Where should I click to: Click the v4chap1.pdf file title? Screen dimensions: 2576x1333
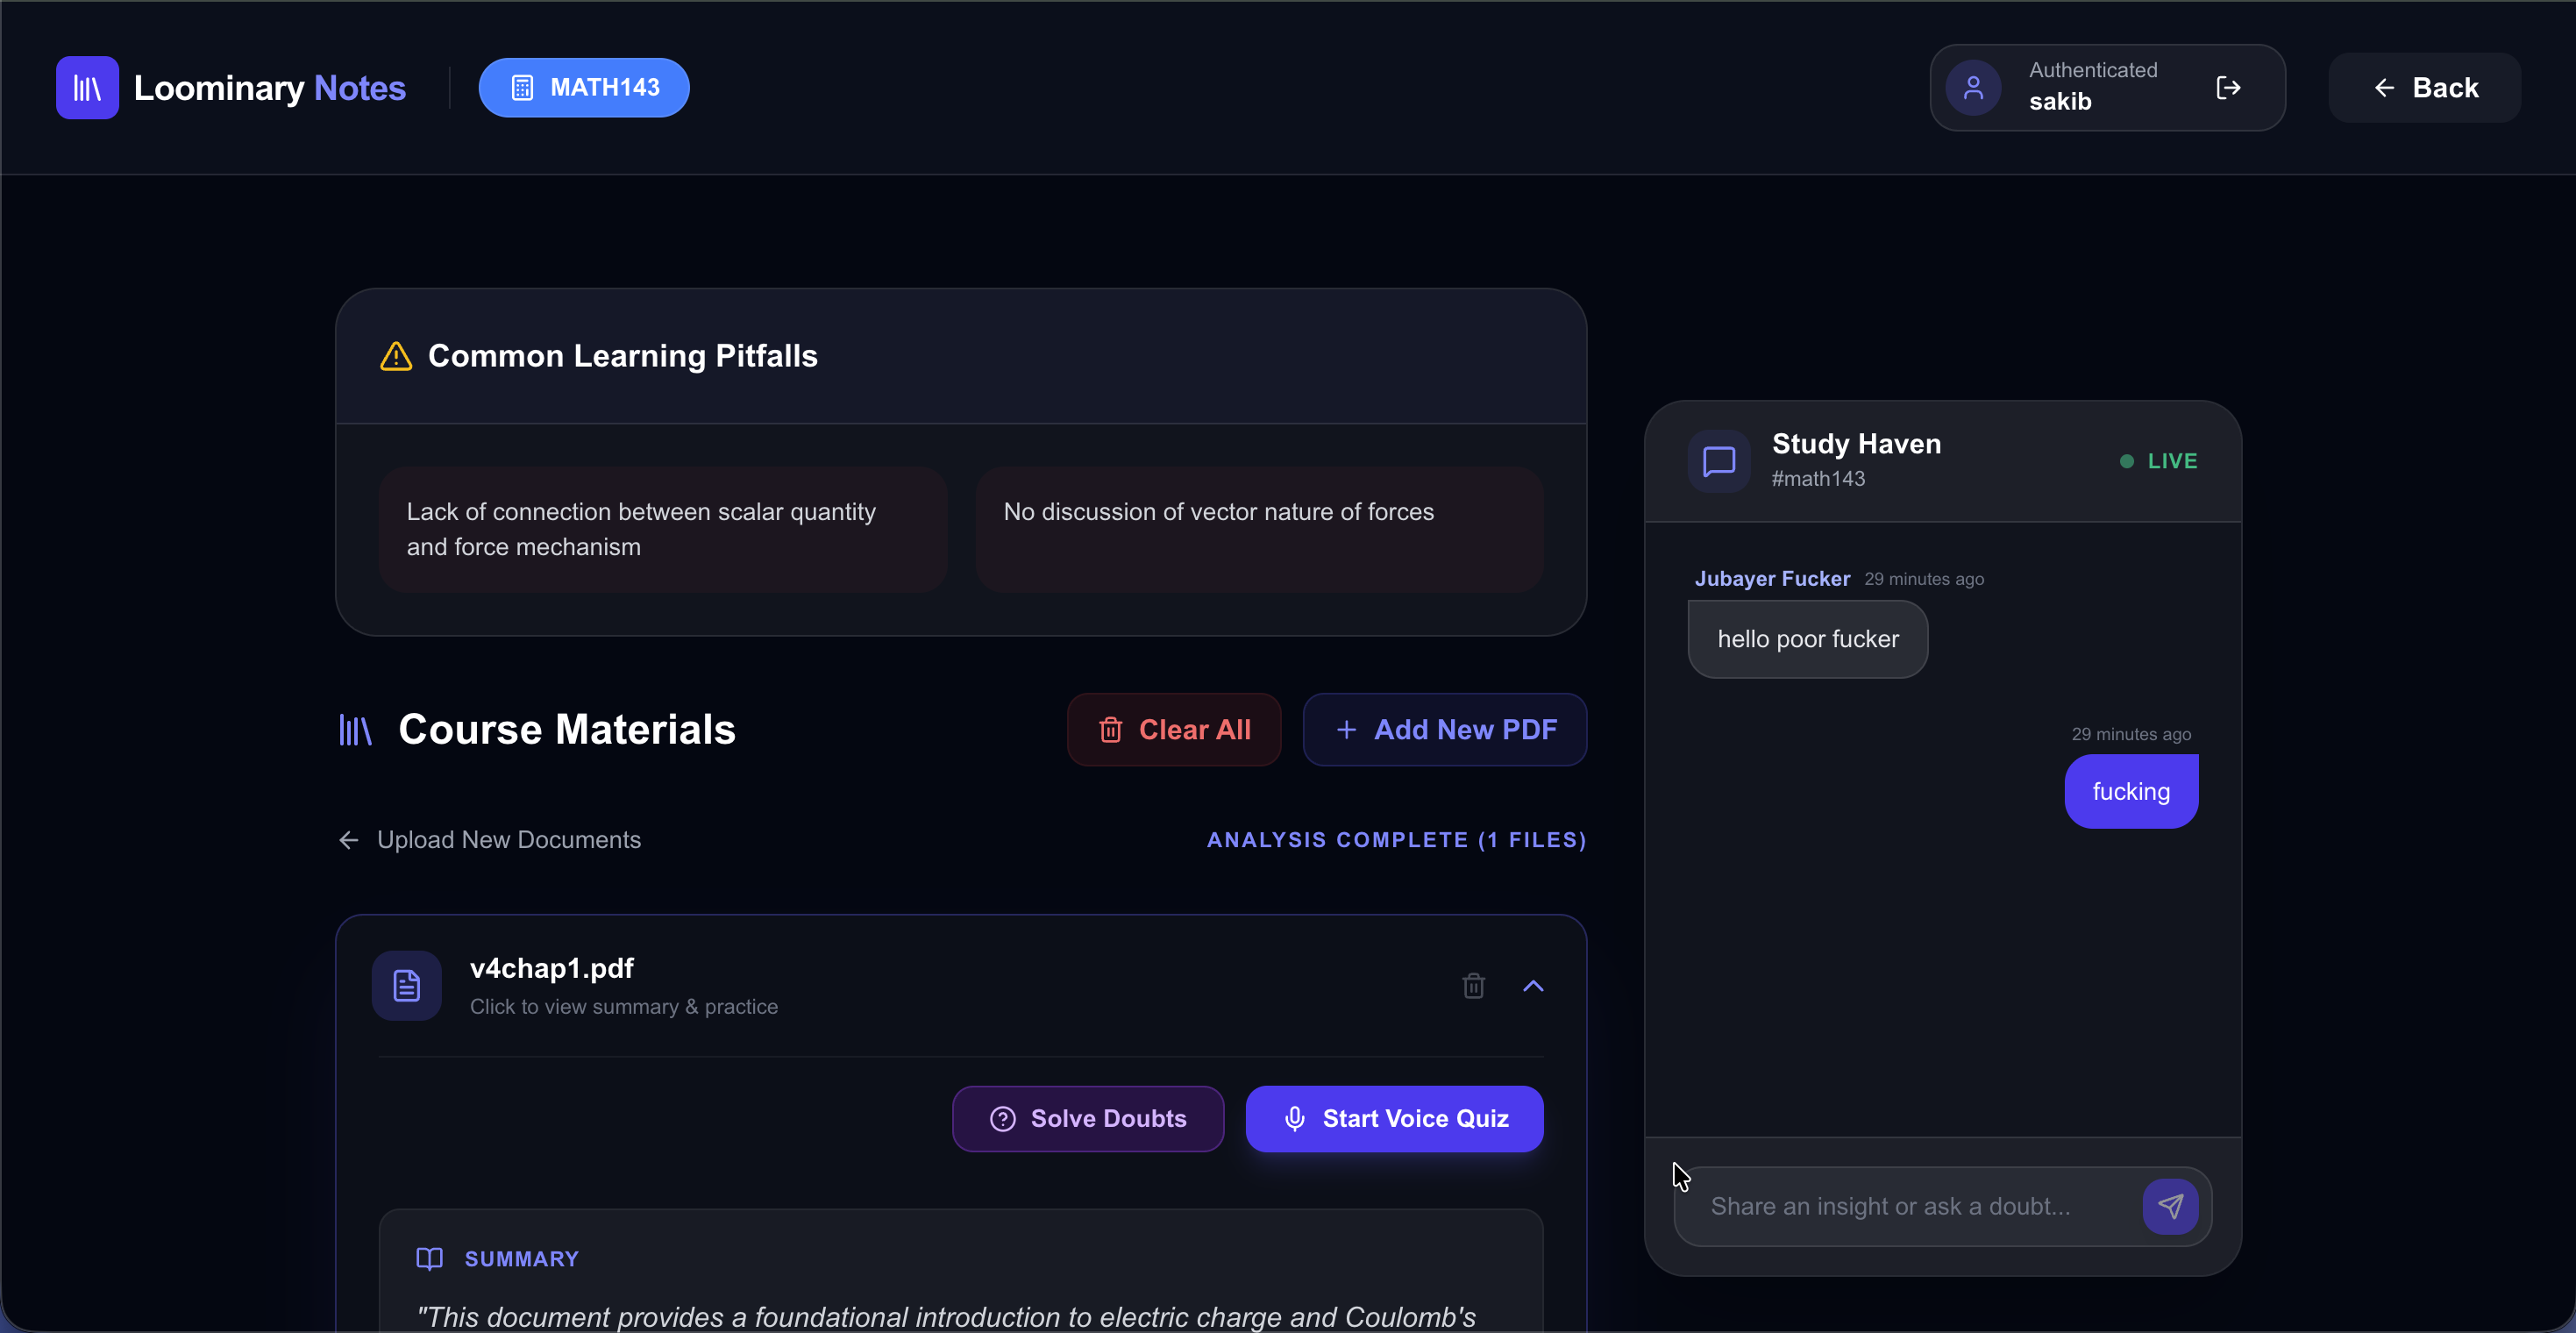point(552,968)
